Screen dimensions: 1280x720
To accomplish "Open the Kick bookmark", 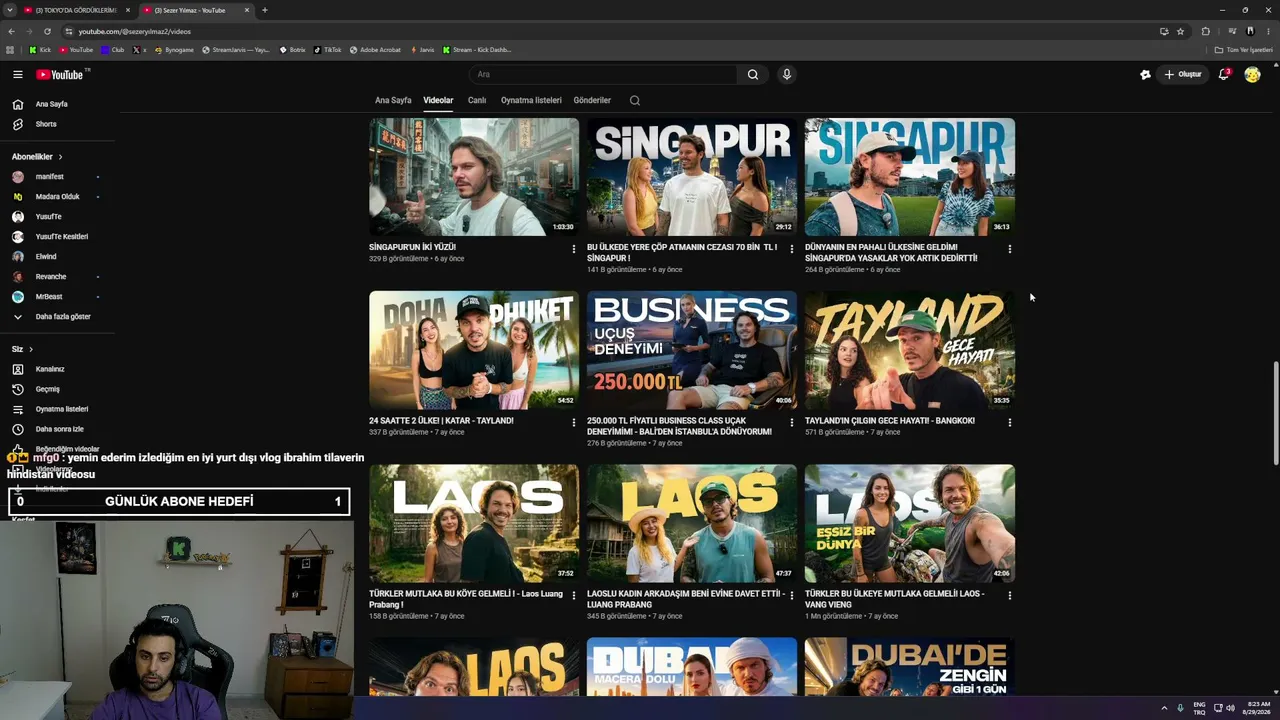I will 40,49.
